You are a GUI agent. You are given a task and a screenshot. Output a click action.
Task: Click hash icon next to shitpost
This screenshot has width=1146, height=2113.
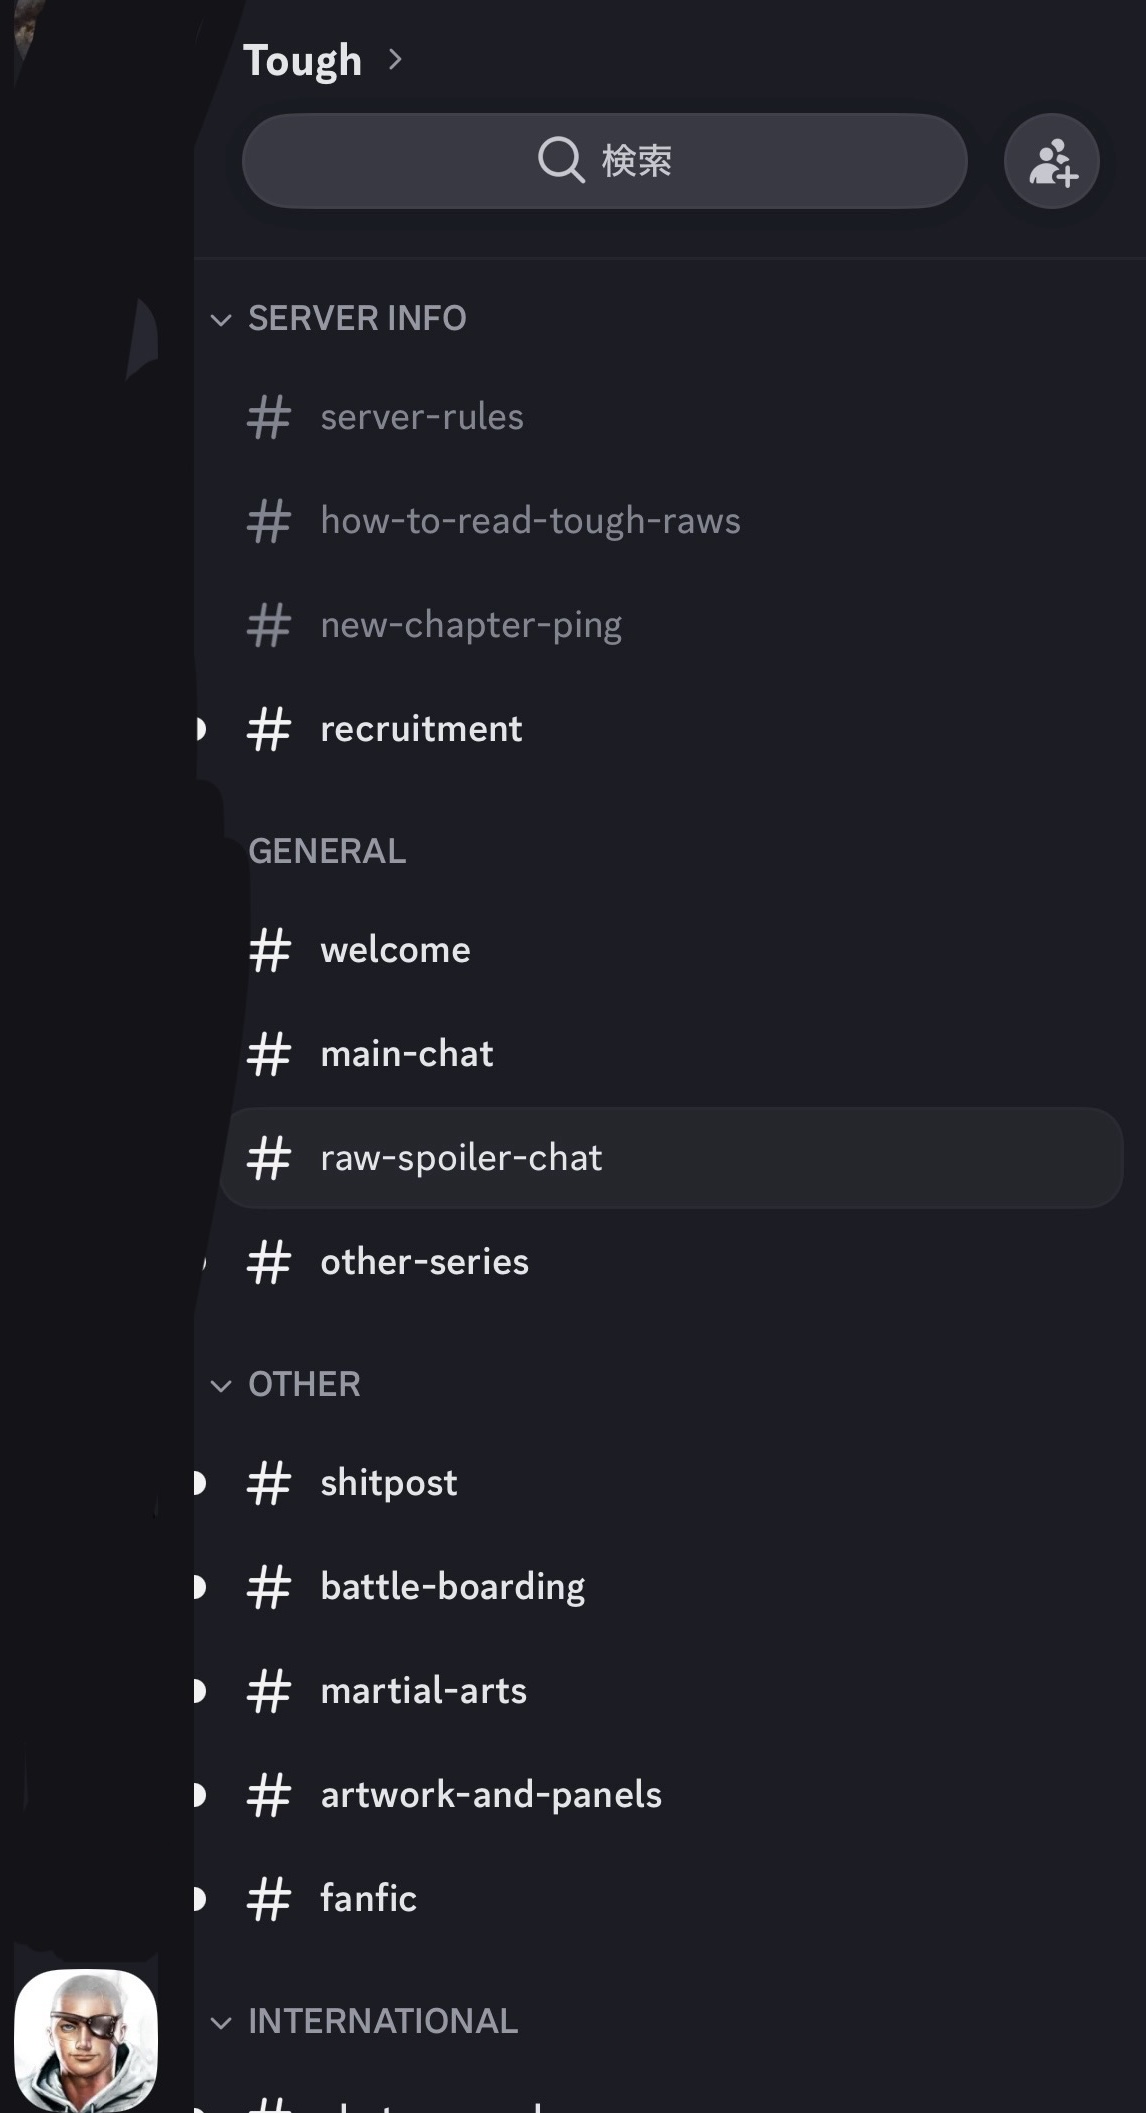point(269,1482)
